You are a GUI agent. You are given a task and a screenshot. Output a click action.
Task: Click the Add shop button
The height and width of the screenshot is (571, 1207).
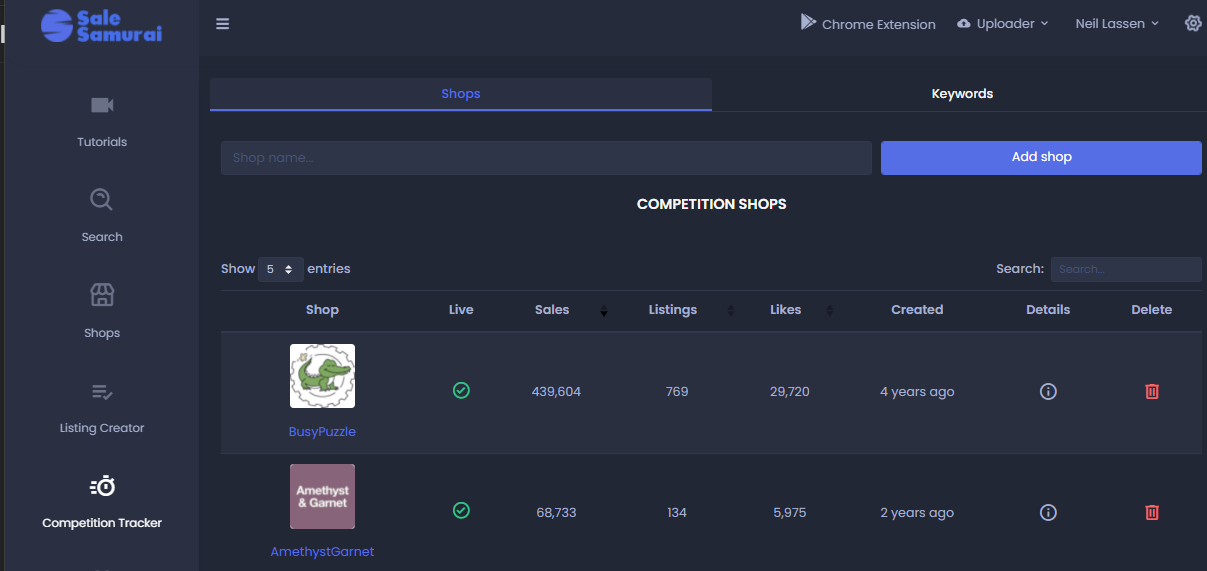click(x=1041, y=157)
